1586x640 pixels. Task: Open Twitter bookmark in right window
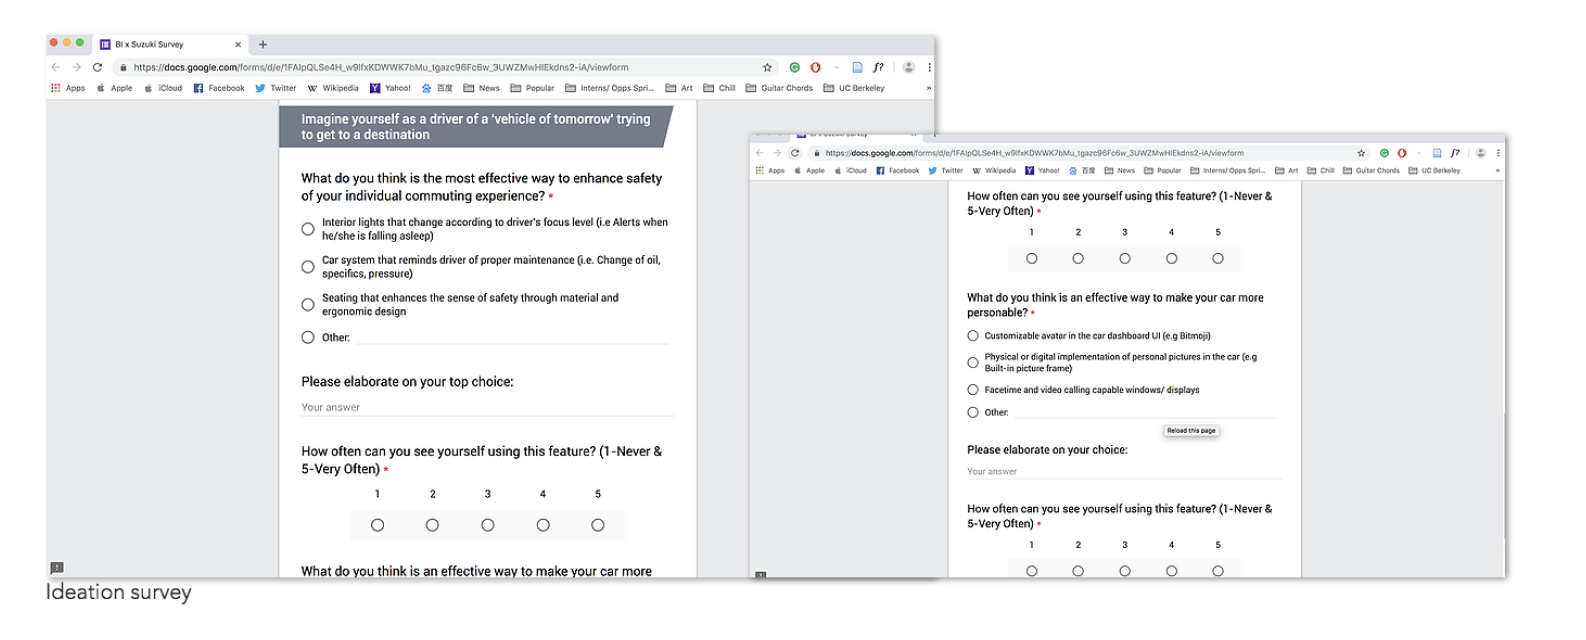point(945,171)
